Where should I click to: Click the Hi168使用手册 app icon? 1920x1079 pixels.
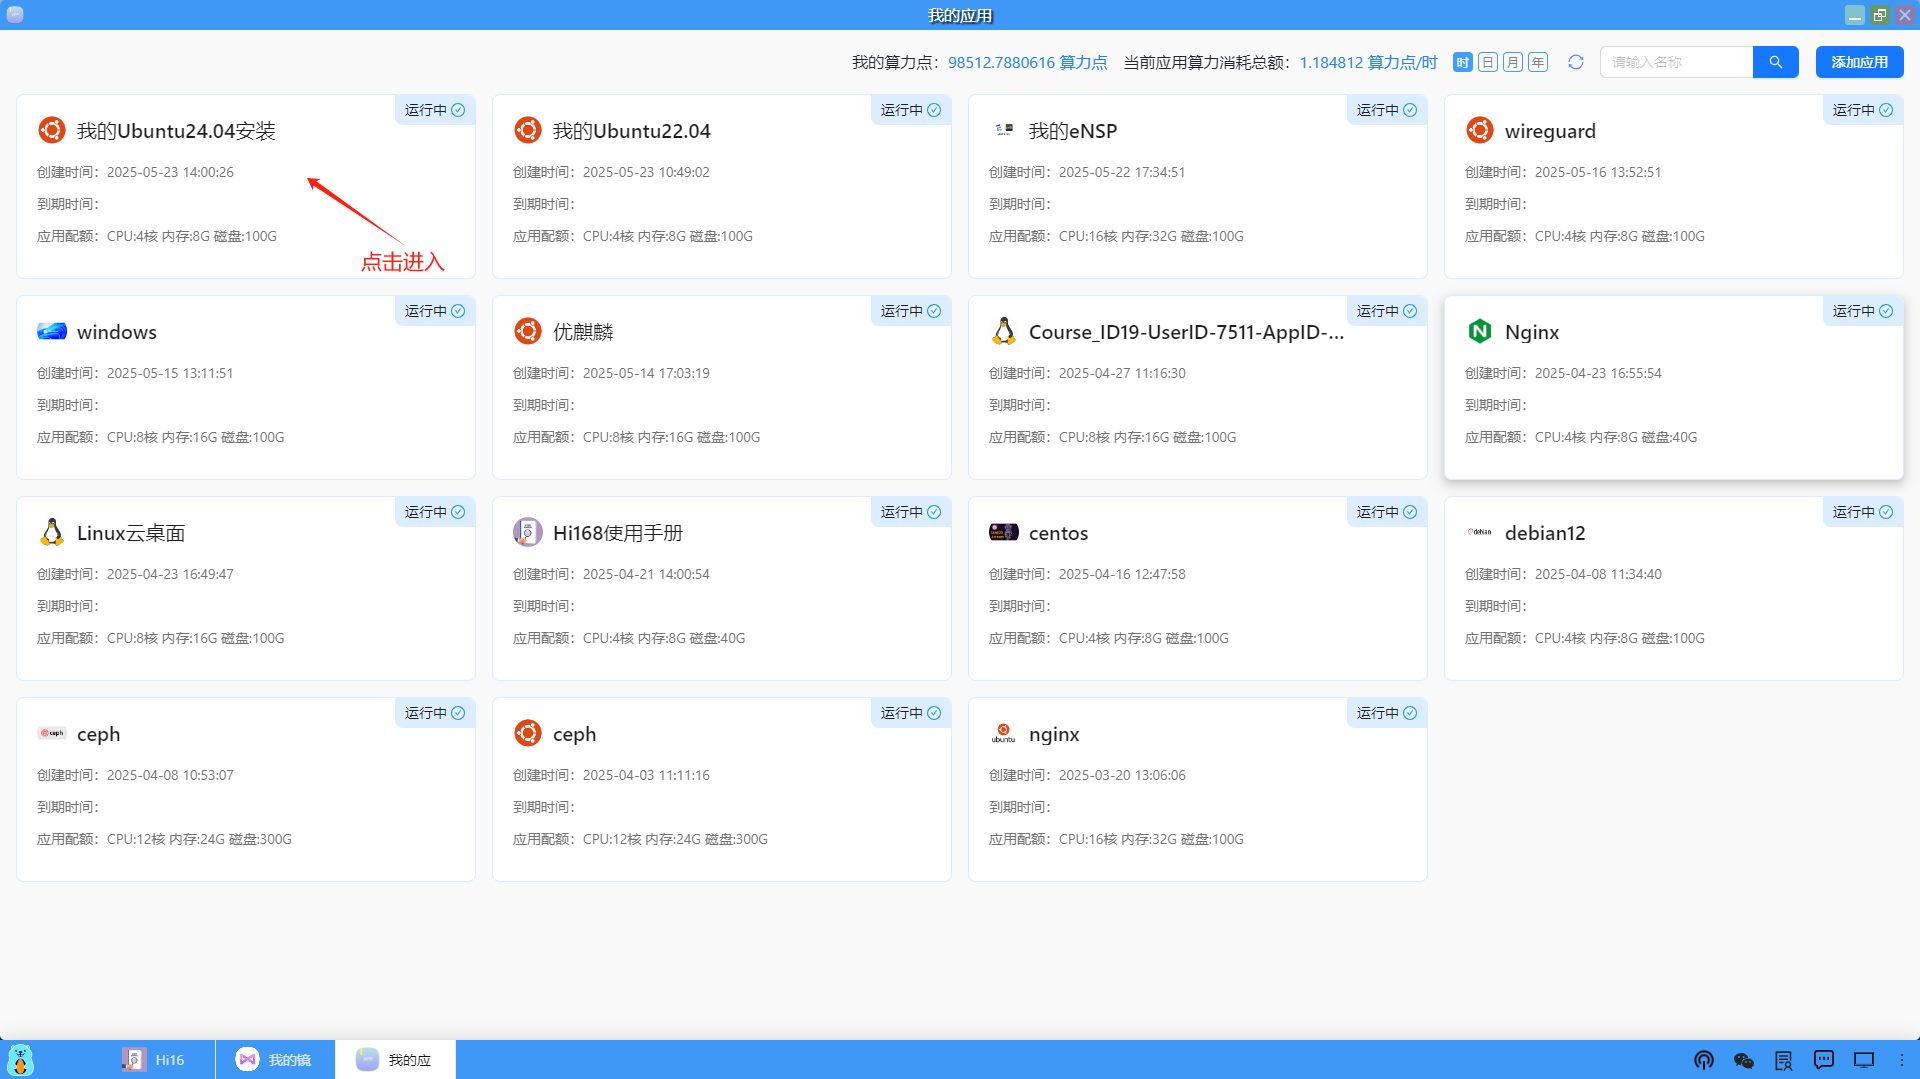(528, 532)
